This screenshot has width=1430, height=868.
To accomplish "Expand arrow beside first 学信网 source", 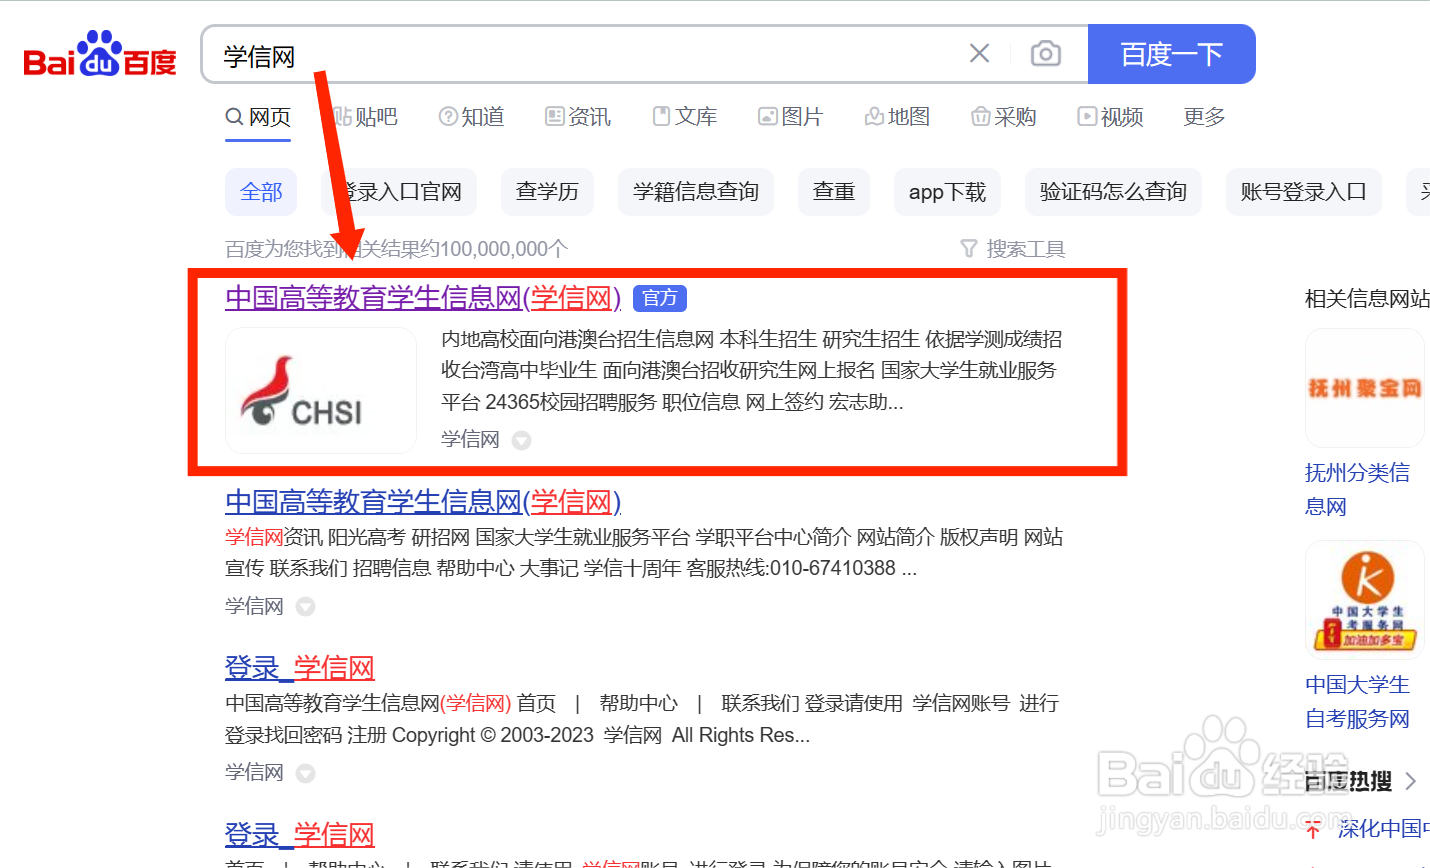I will pos(521,440).
